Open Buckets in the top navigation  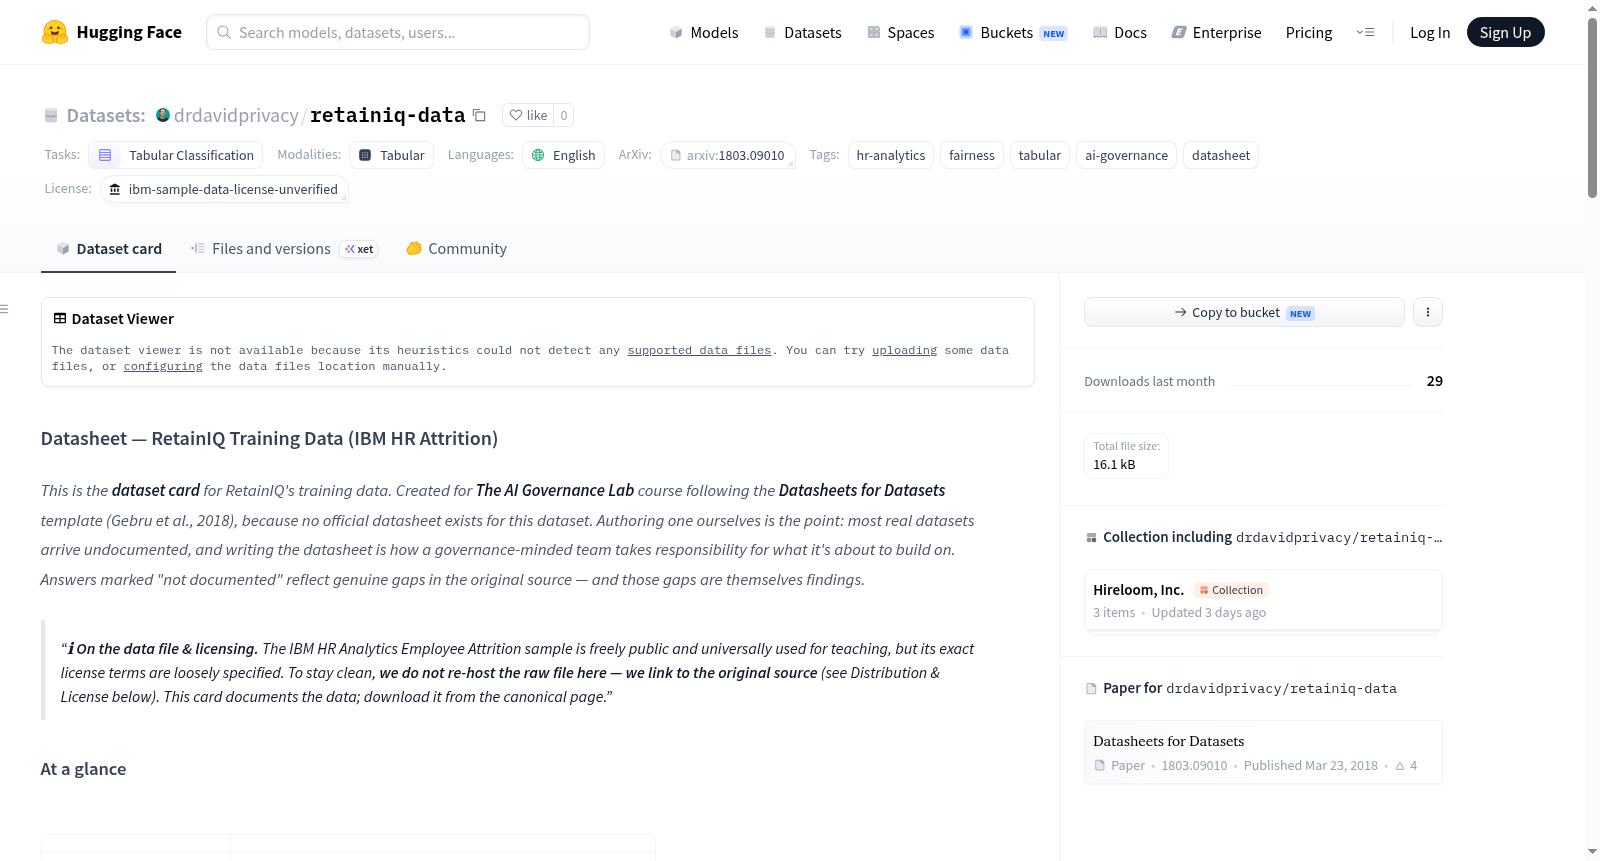click(1013, 32)
